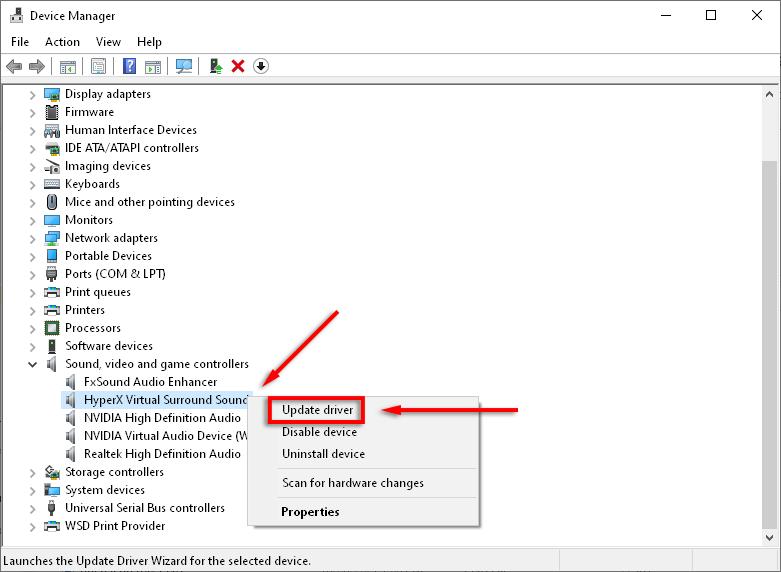
Task: Open Properties from the context menu
Action: (310, 512)
